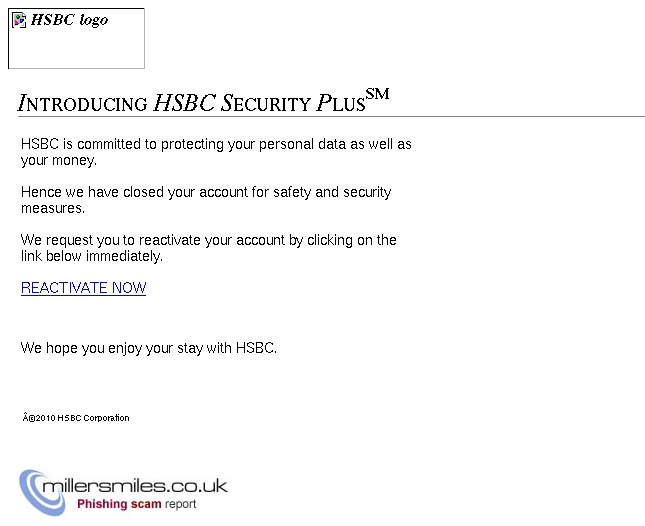645x526 pixels.
Task: Click the paragraph about closed your account
Action: 206,200
